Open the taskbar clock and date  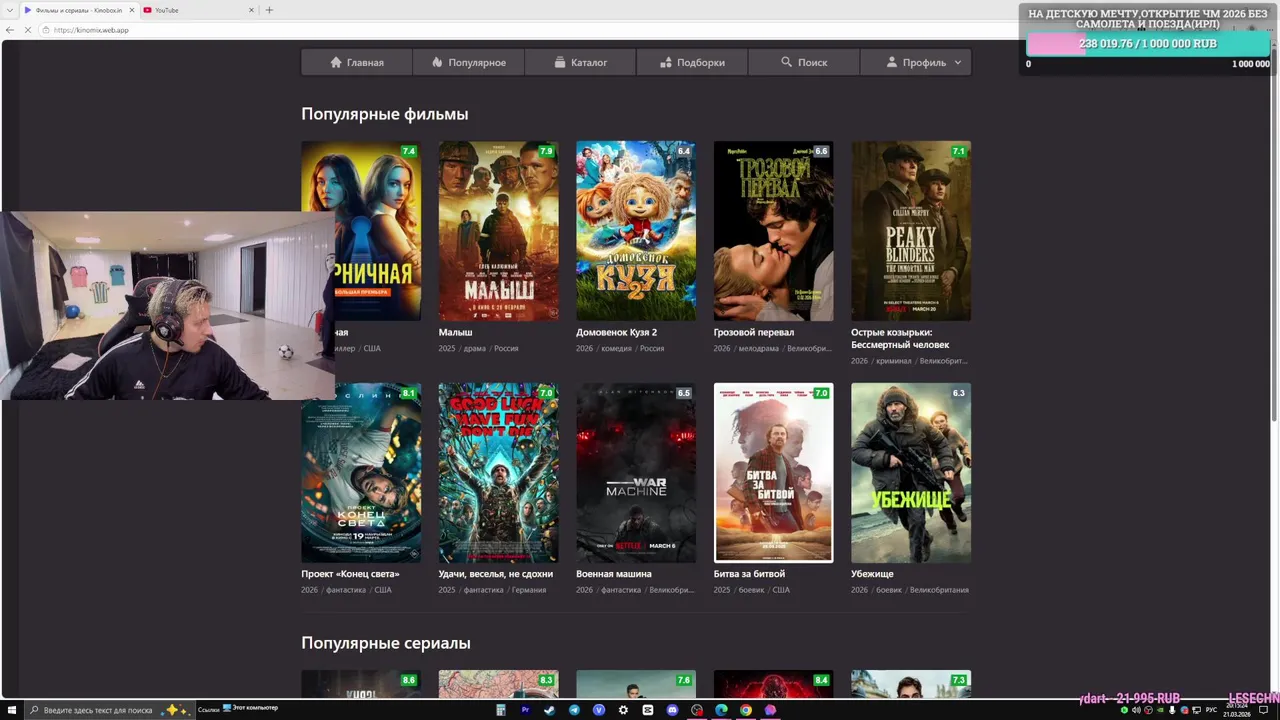[1237, 710]
